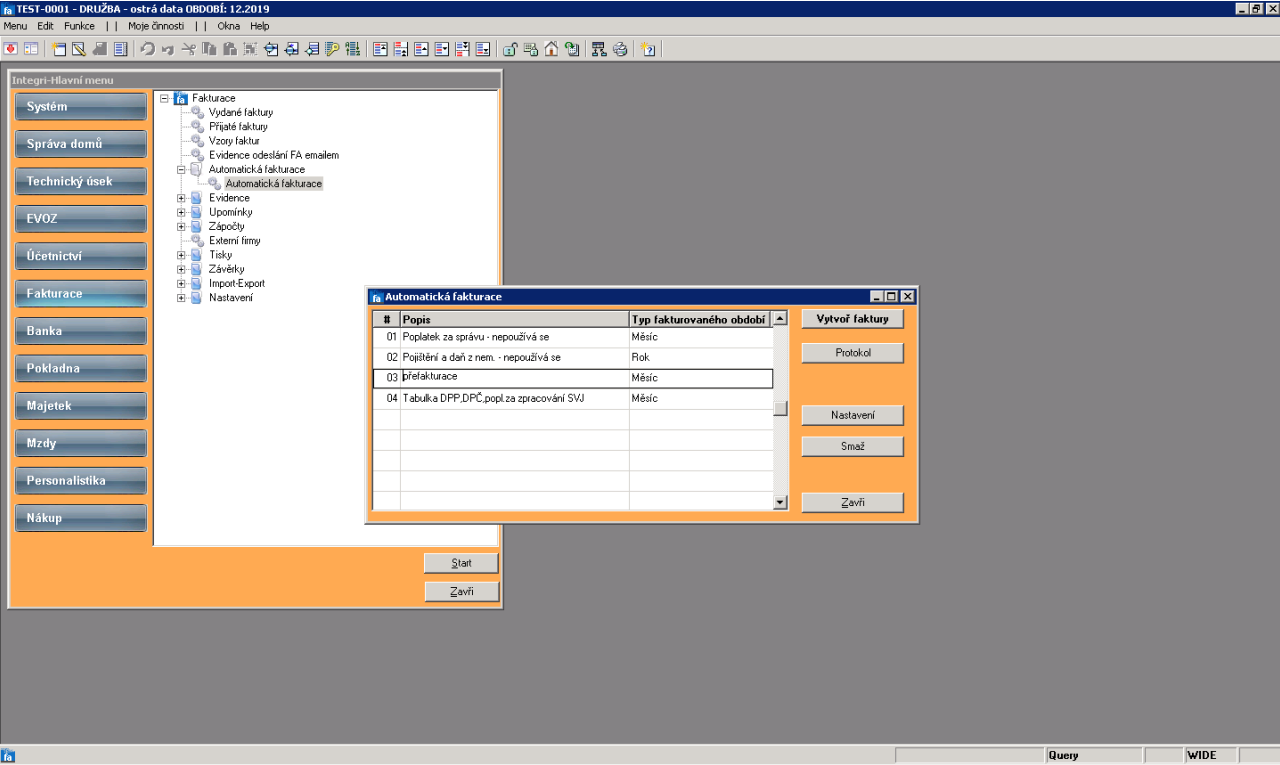Click the přefakturace description field in row 03

(x=514, y=378)
